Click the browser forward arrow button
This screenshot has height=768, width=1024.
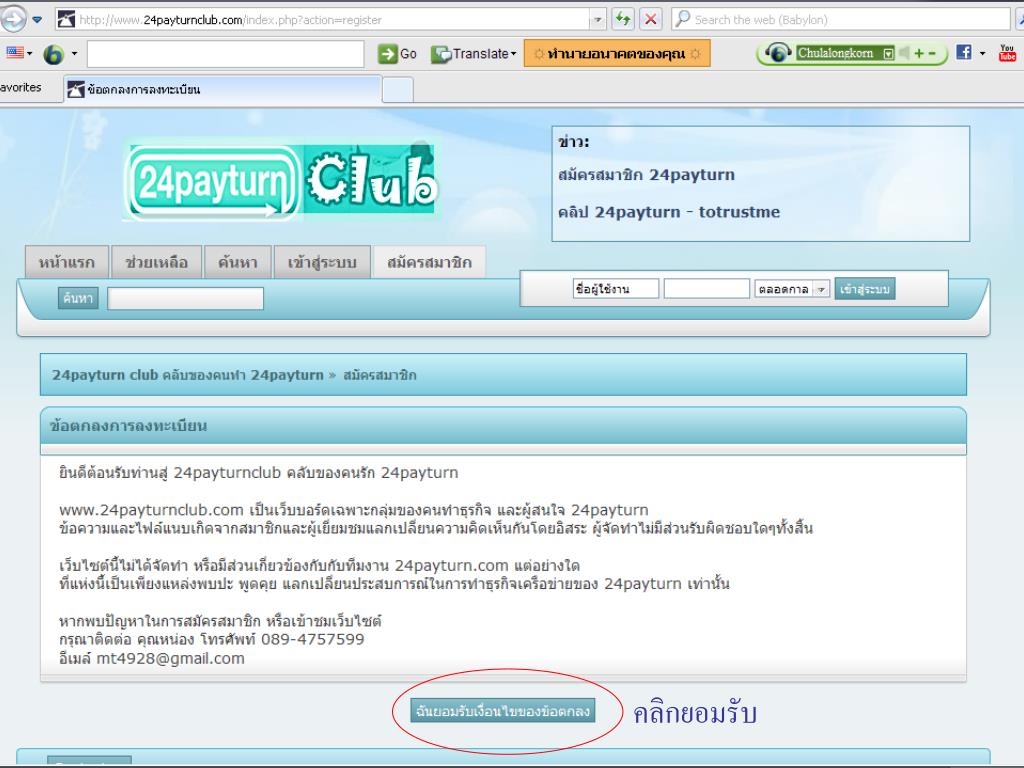pyautogui.click(x=12, y=19)
